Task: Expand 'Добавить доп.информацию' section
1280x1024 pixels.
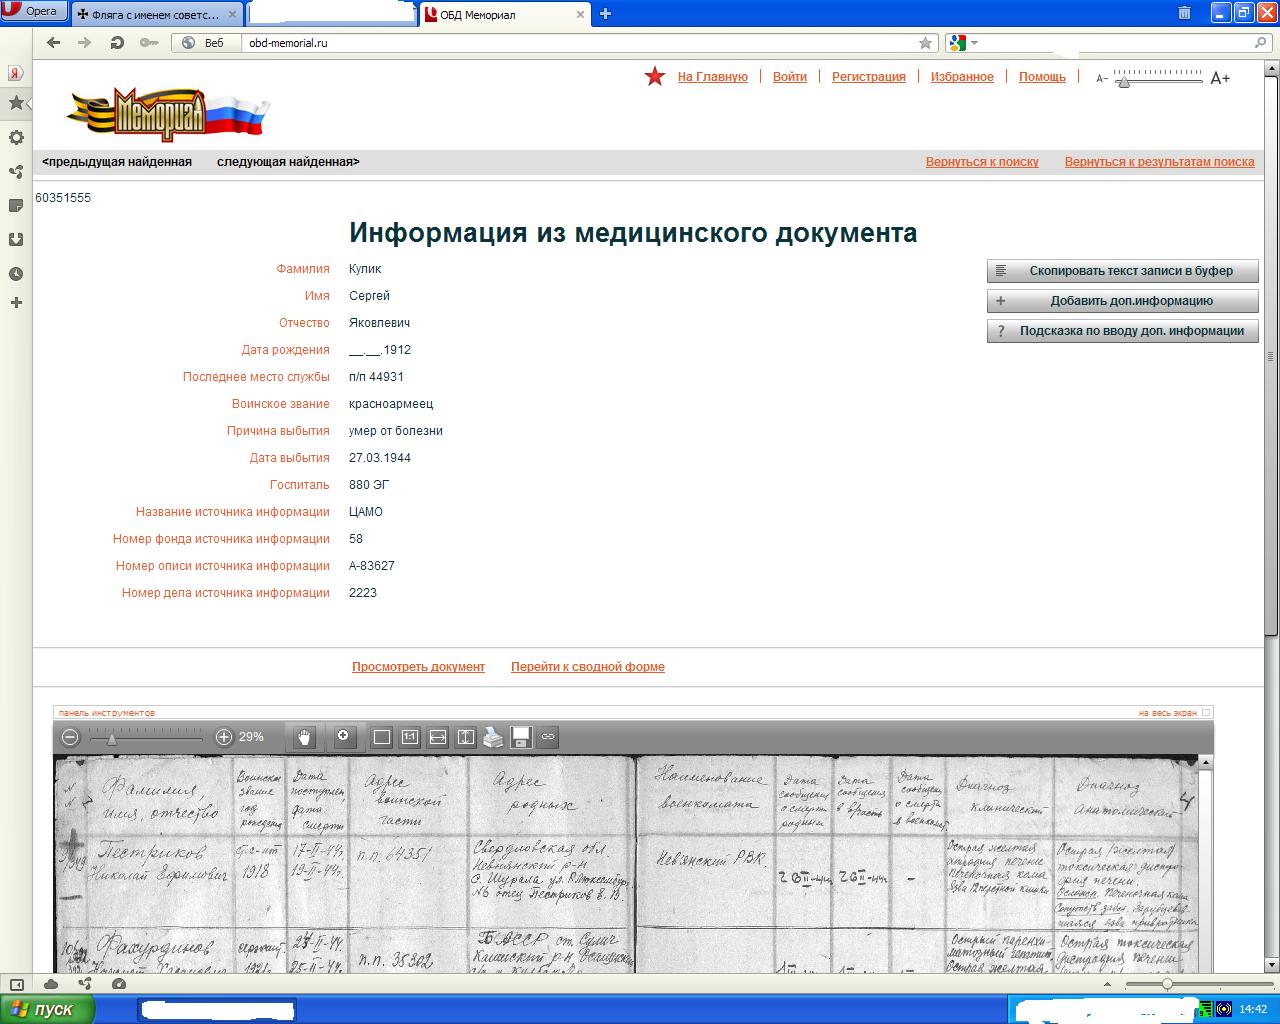Action: point(1122,301)
